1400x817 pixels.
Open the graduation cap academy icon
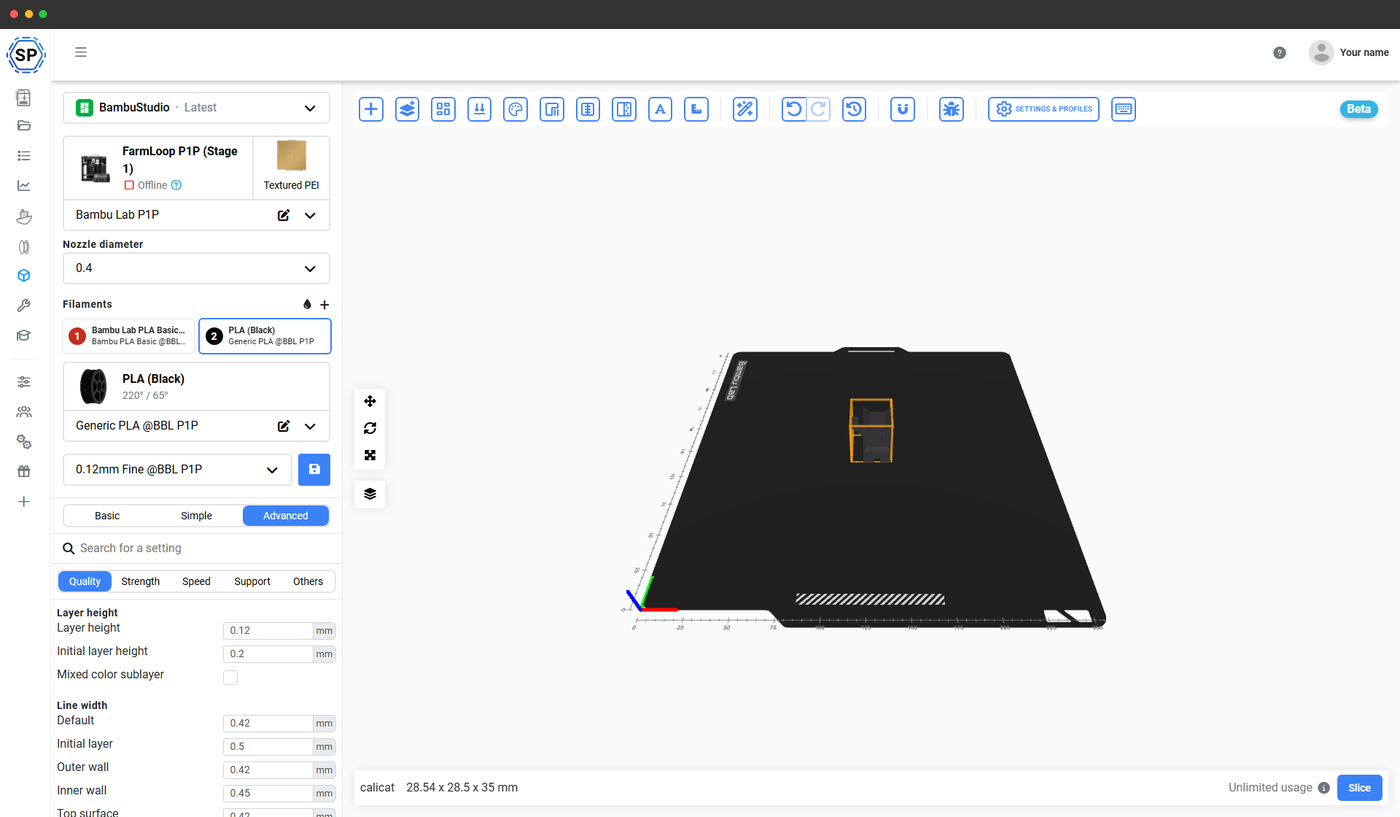pyautogui.click(x=24, y=336)
